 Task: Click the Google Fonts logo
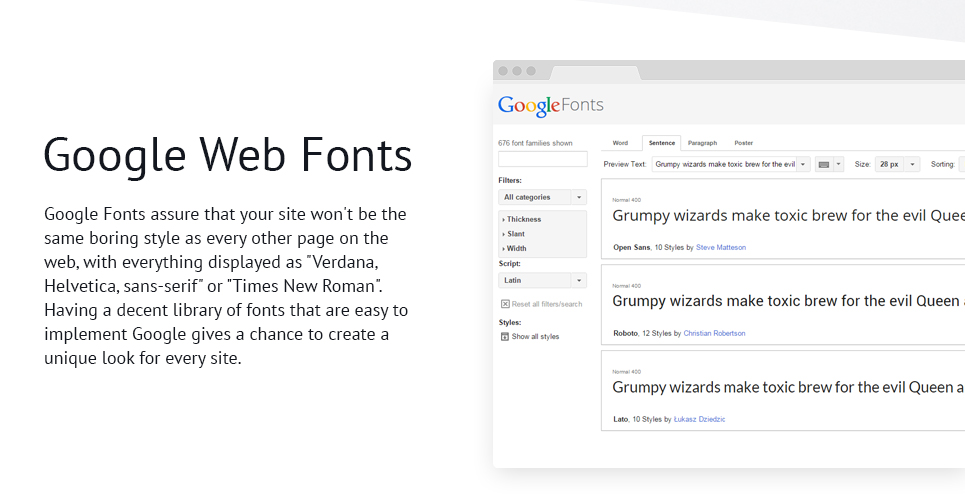(551, 106)
